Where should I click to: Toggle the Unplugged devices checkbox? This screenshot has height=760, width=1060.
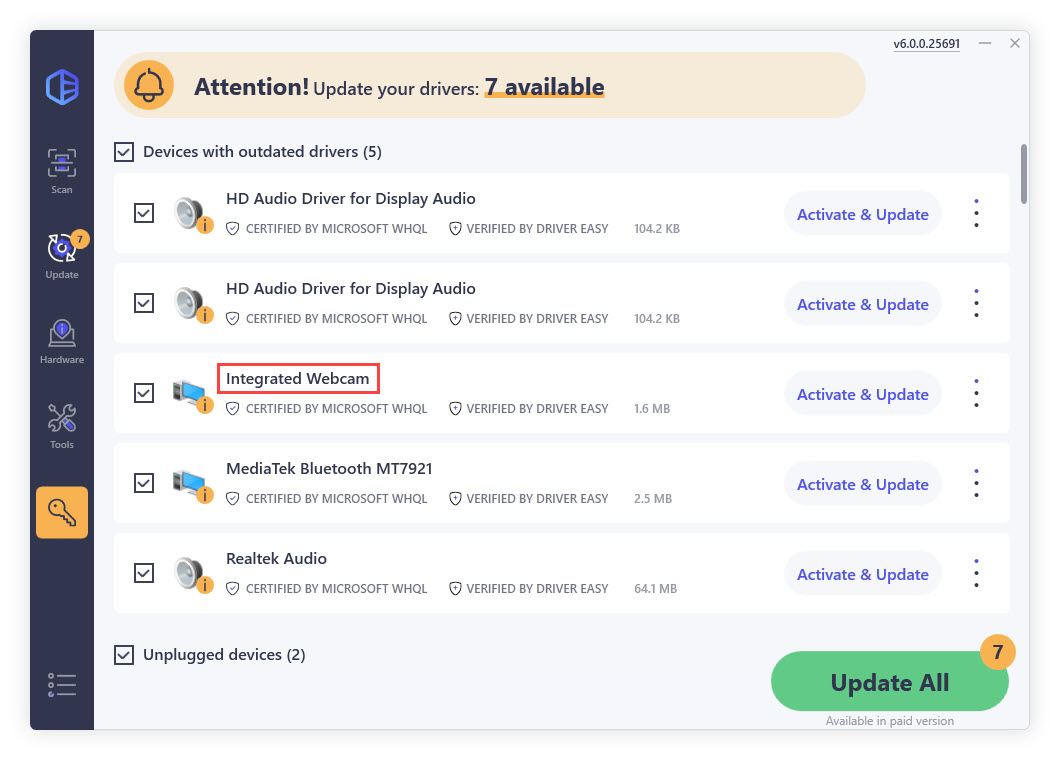pos(124,655)
